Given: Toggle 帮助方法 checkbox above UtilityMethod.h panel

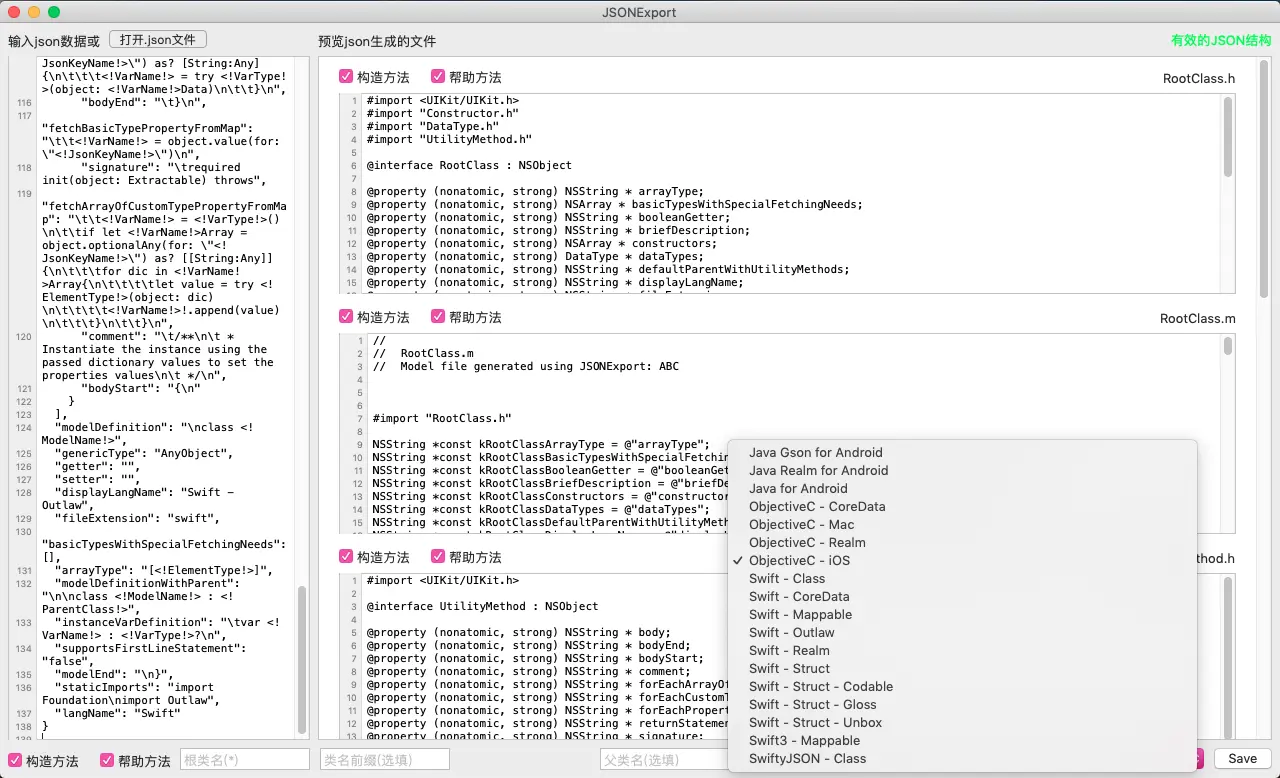Looking at the screenshot, I should (x=438, y=557).
